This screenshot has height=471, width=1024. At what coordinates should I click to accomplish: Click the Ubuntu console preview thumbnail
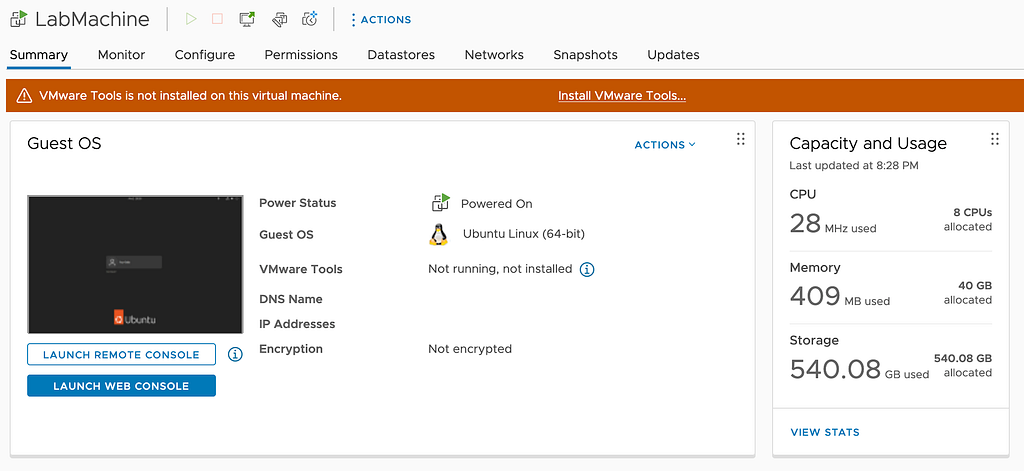pos(135,264)
